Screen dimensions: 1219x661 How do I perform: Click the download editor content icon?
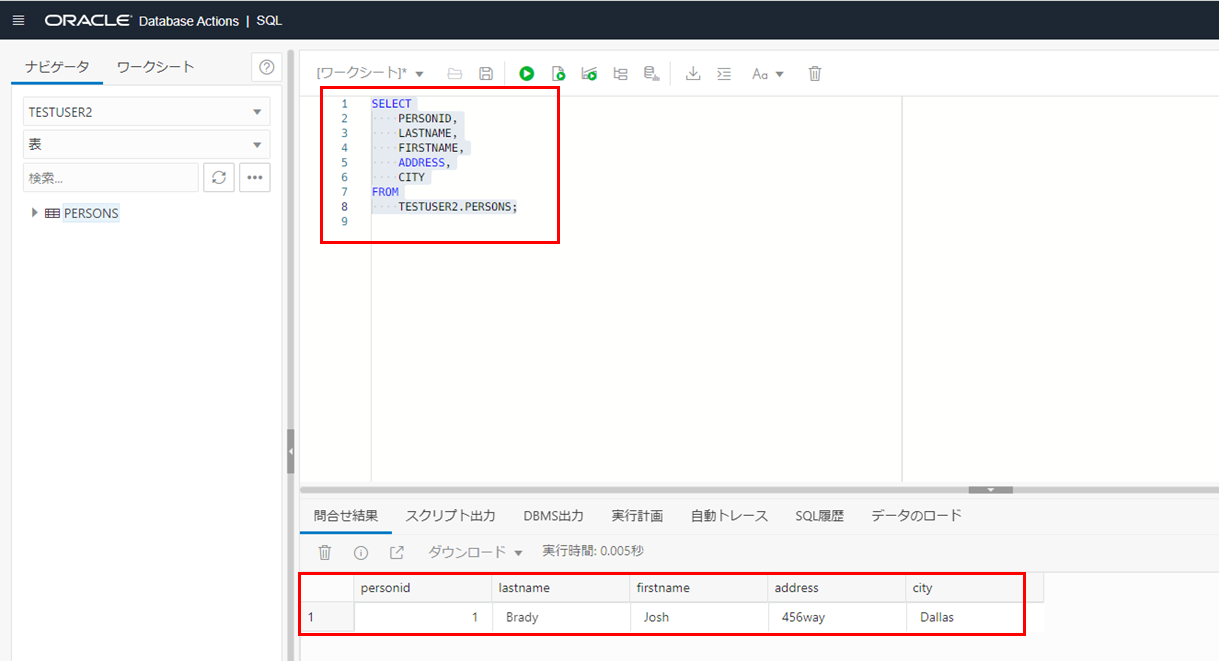tap(692, 74)
